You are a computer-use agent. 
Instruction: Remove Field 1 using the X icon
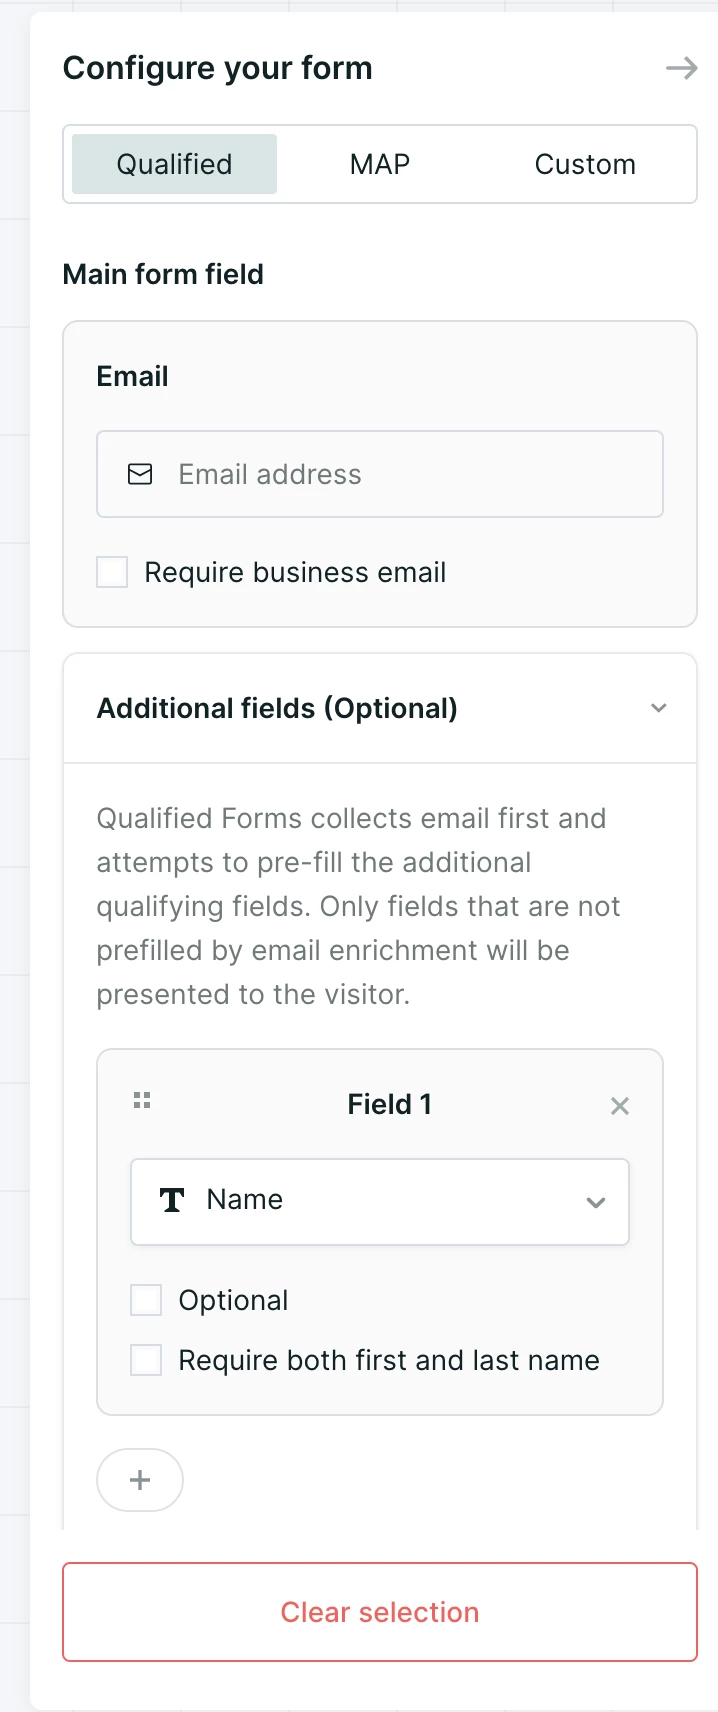click(620, 1105)
